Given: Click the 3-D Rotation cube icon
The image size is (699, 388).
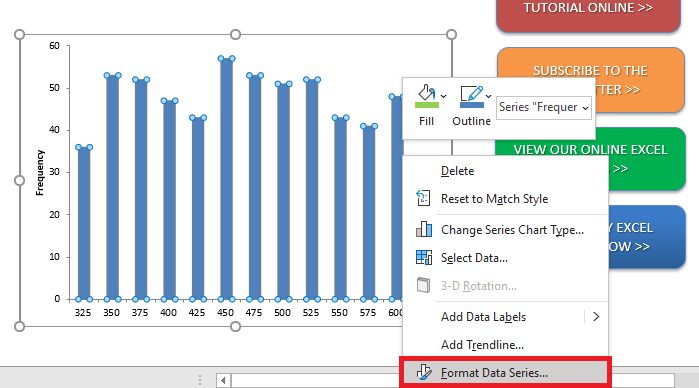Looking at the screenshot, I should tap(424, 285).
